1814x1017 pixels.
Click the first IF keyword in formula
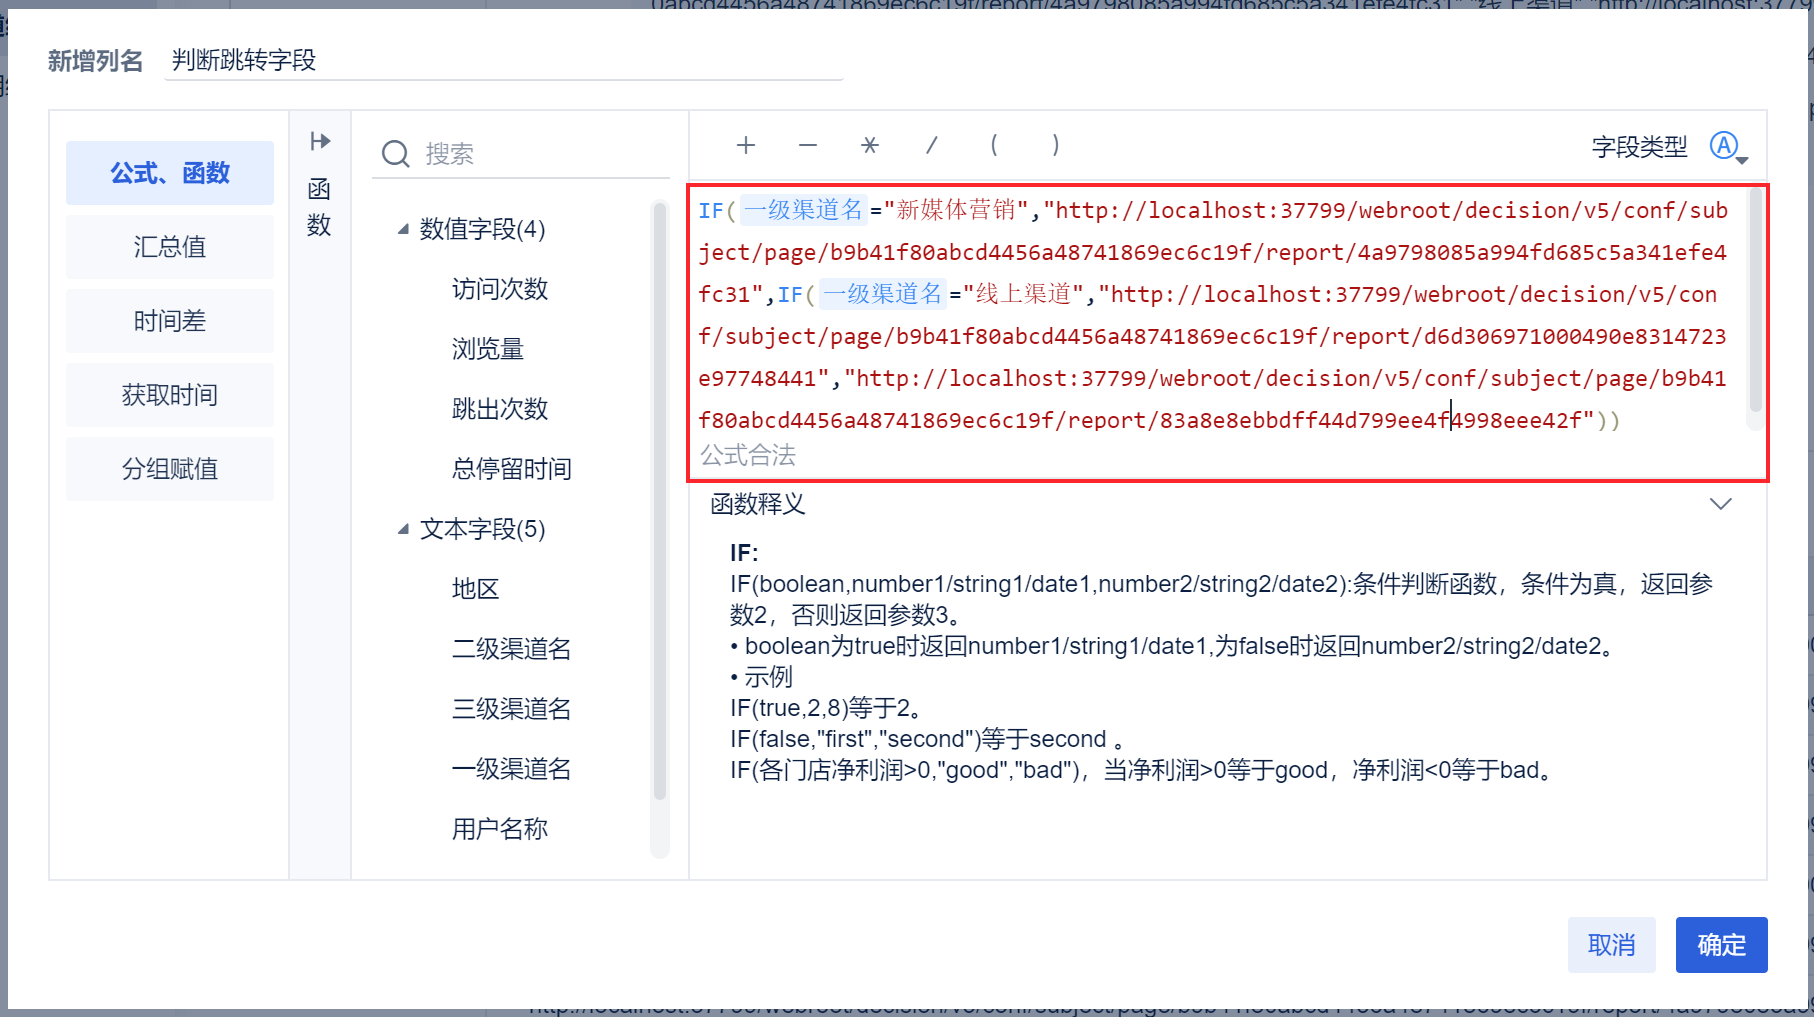coord(711,211)
